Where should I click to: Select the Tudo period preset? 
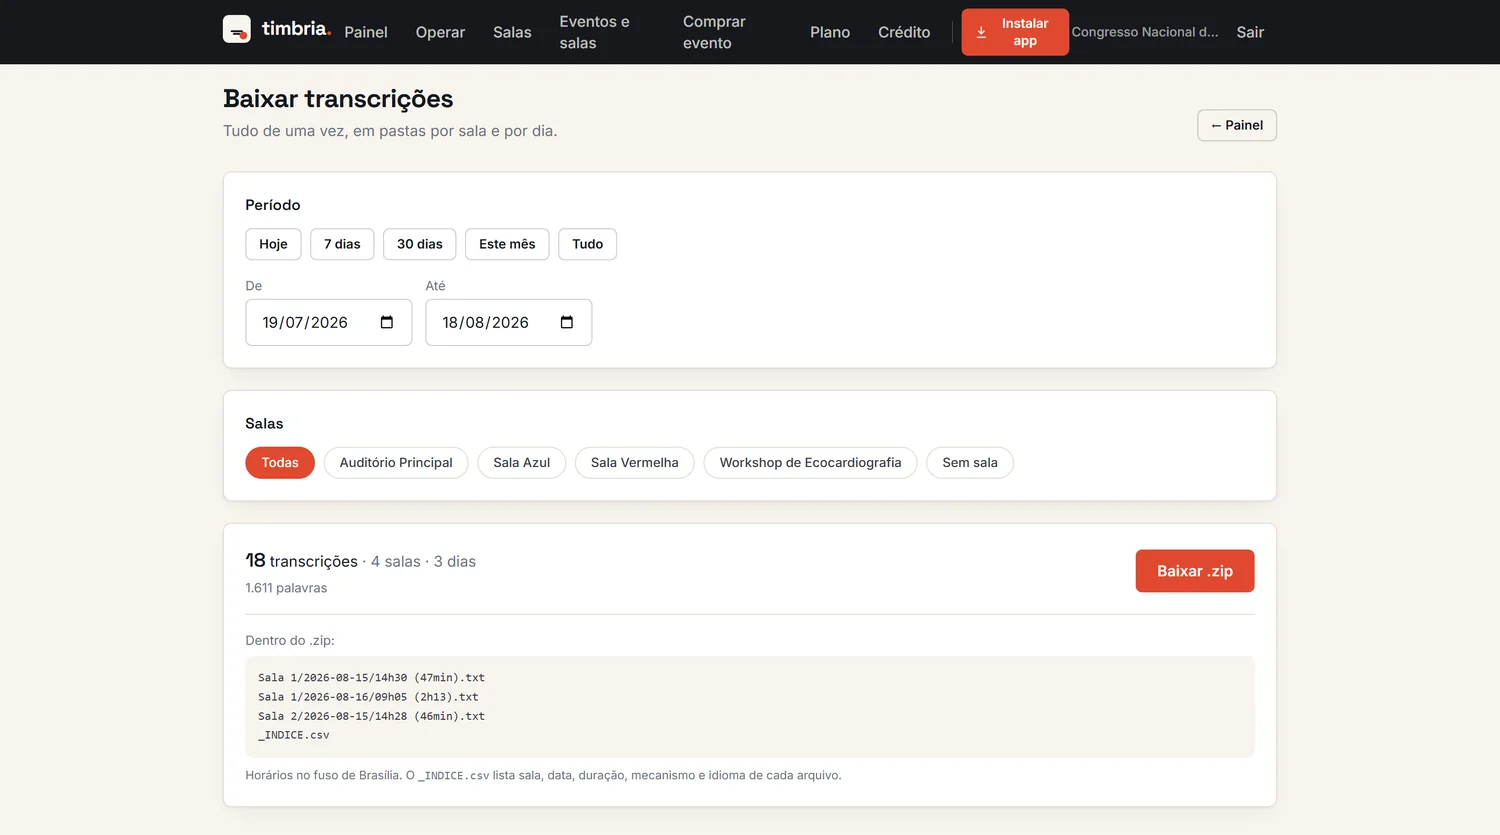588,244
